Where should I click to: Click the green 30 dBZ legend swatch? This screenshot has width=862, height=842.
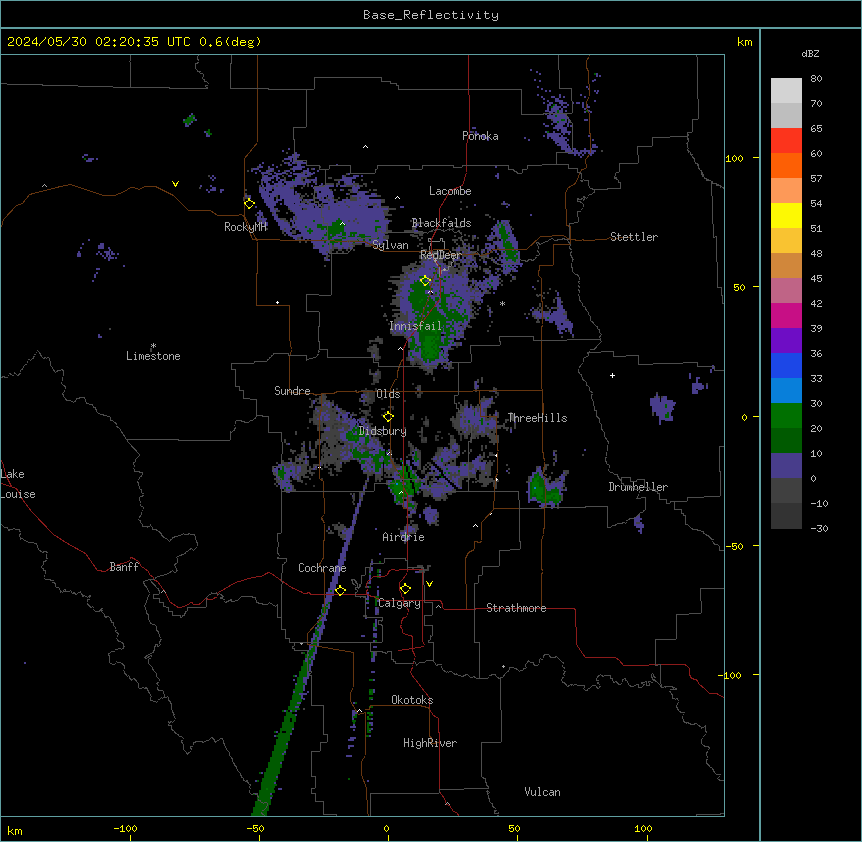(x=786, y=416)
